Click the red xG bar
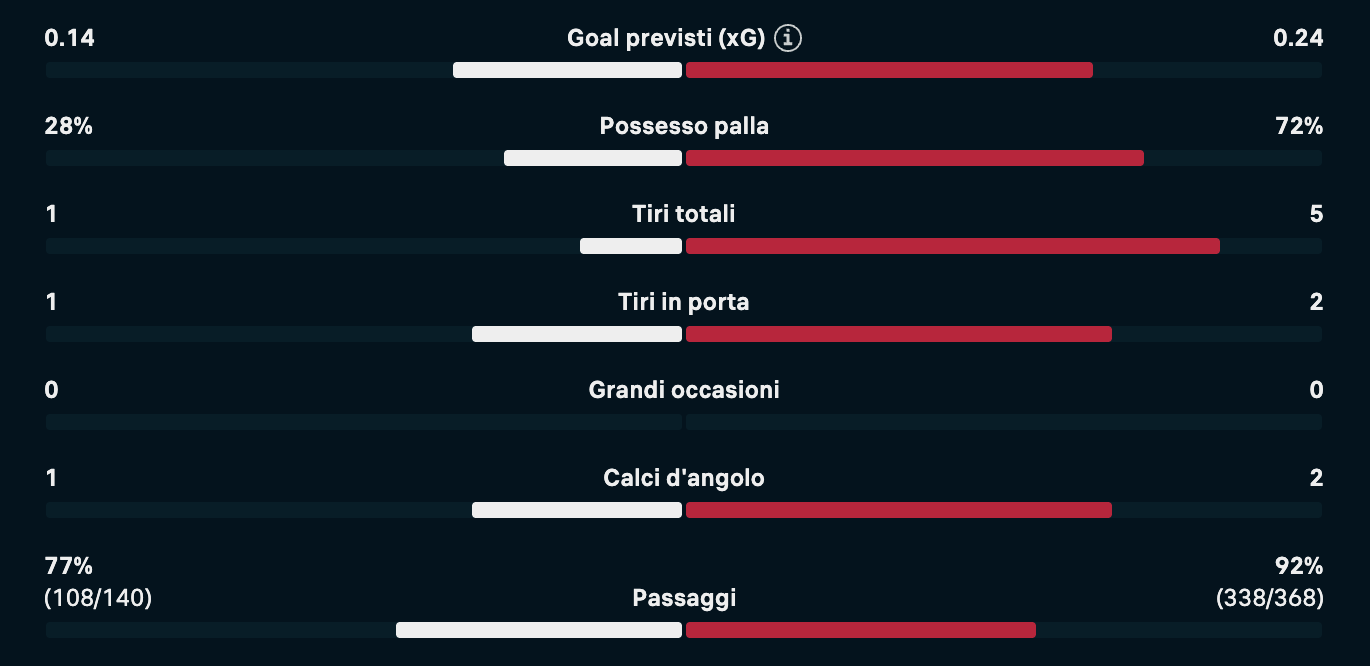This screenshot has width=1370, height=666. (x=889, y=70)
